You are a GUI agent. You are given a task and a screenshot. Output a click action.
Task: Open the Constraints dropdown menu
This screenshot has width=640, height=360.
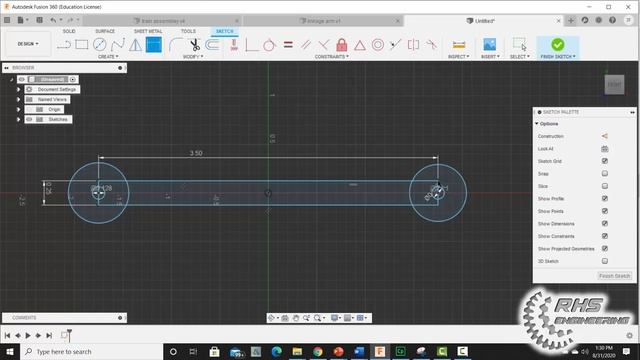pyautogui.click(x=332, y=57)
